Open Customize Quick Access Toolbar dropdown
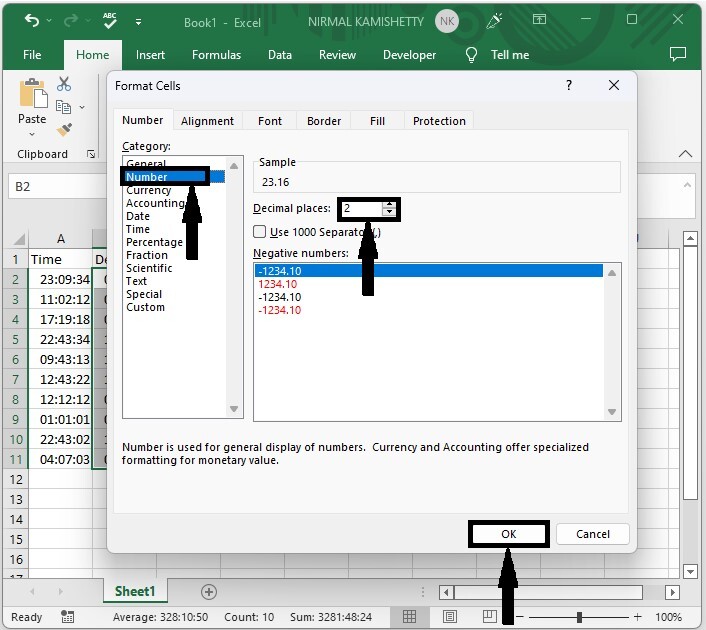Image resolution: width=706 pixels, height=630 pixels. point(137,21)
